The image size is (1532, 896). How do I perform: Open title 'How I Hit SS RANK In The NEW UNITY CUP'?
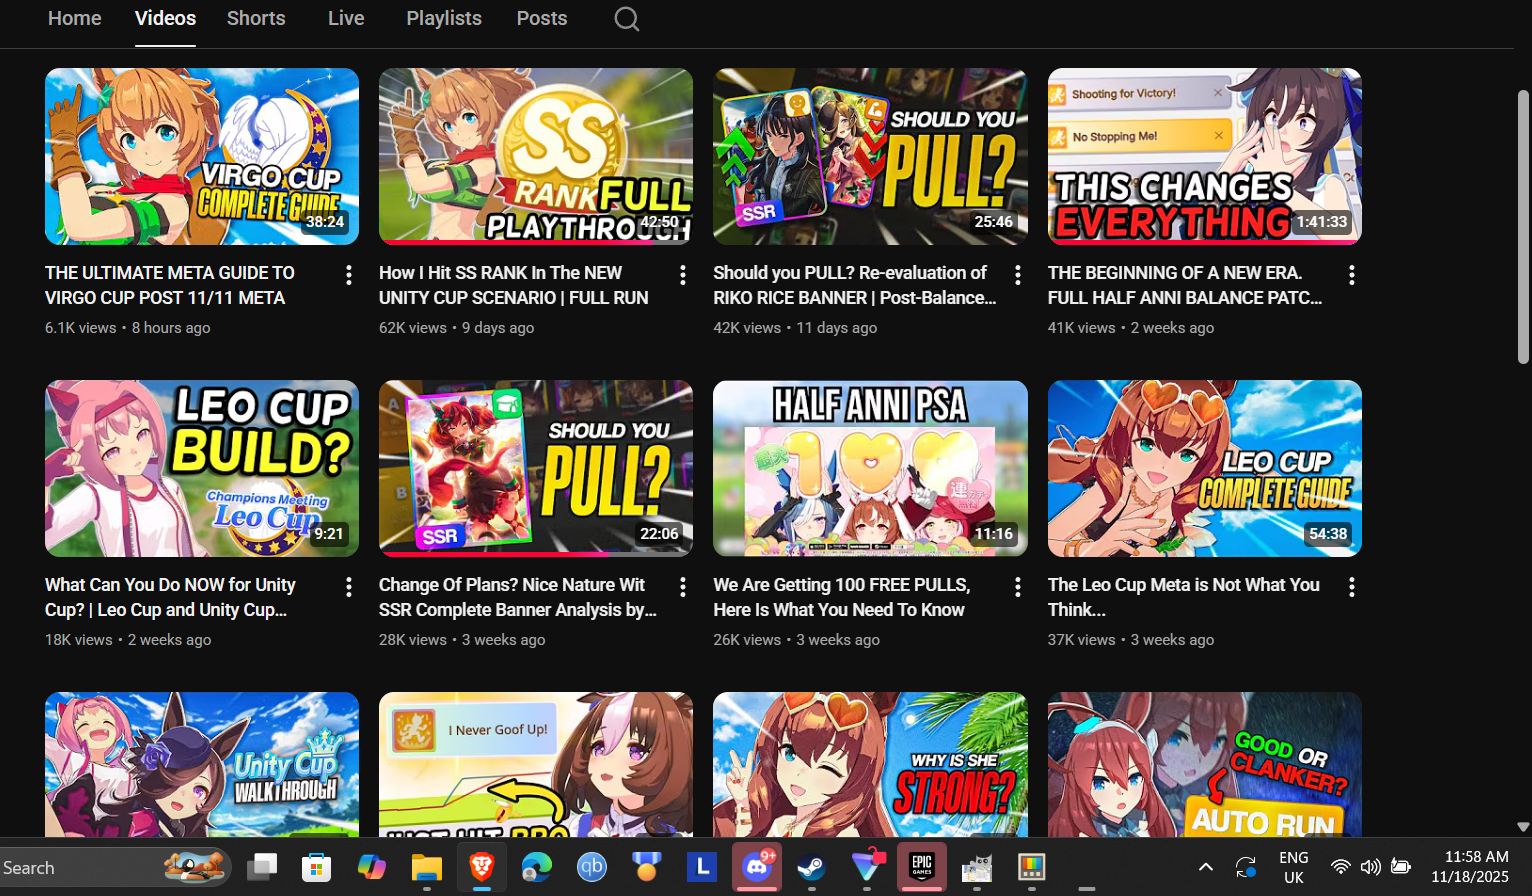tap(514, 285)
